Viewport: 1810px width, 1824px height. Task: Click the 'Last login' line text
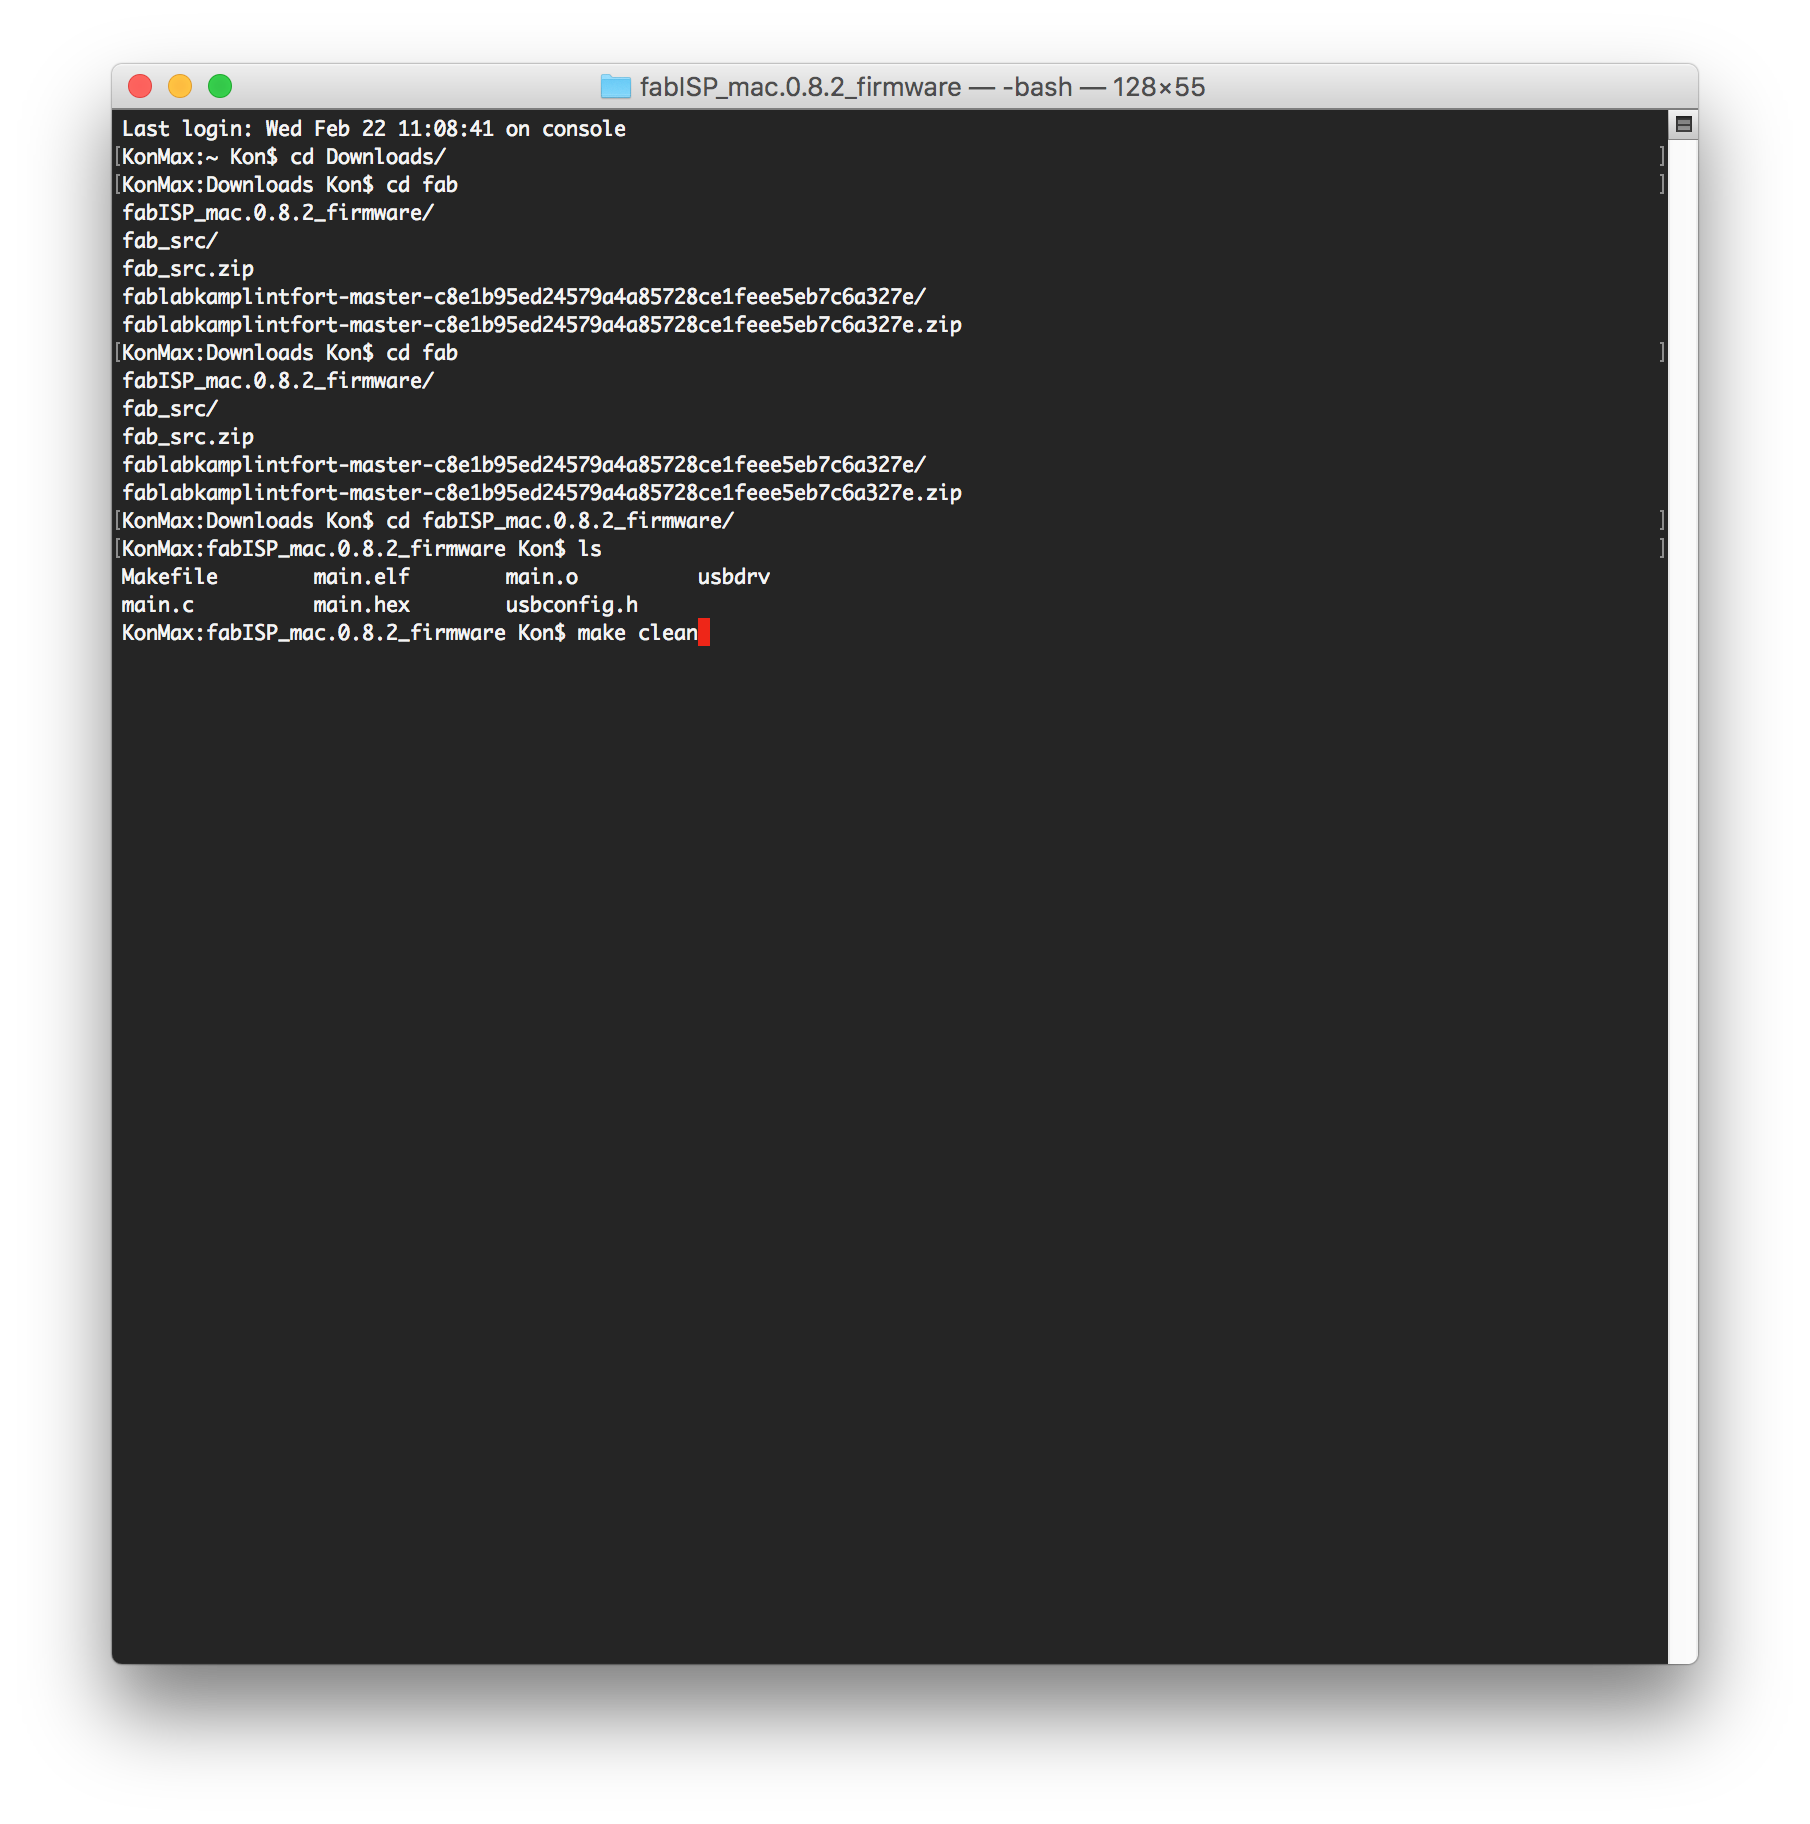coord(374,129)
